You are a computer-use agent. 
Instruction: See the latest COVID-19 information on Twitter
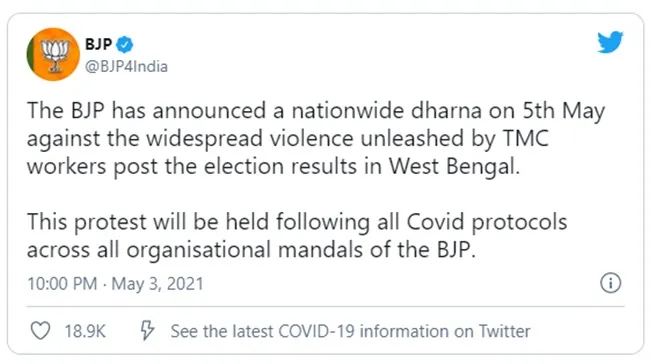pyautogui.click(x=350, y=331)
